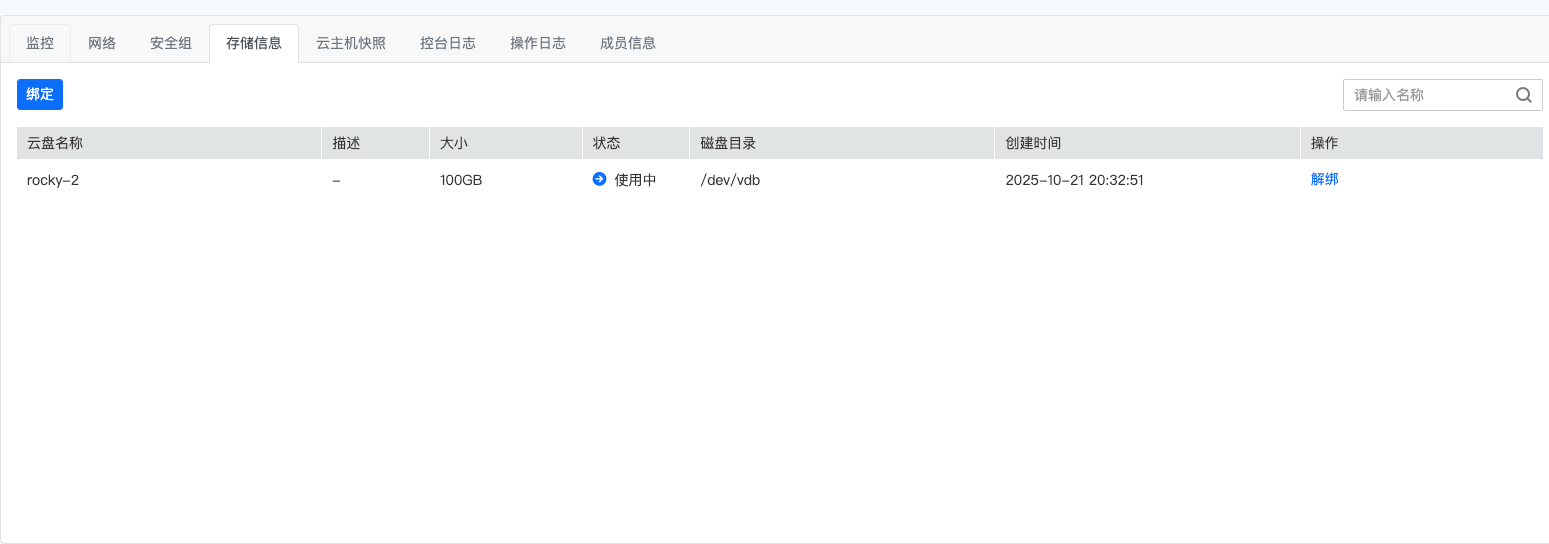Viewport: 1549px width, 544px height.
Task: Click the search magnifier icon
Action: pos(1523,95)
